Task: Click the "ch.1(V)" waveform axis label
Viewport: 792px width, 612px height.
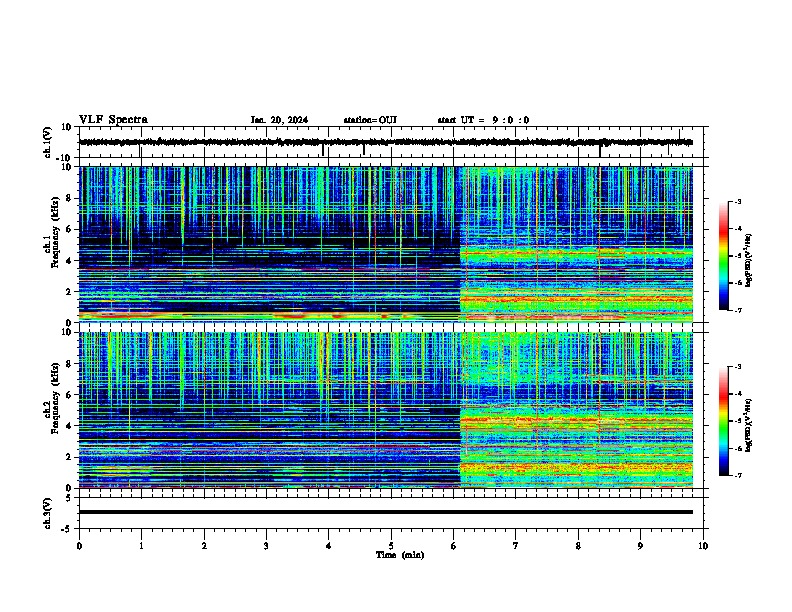Action: [48, 142]
